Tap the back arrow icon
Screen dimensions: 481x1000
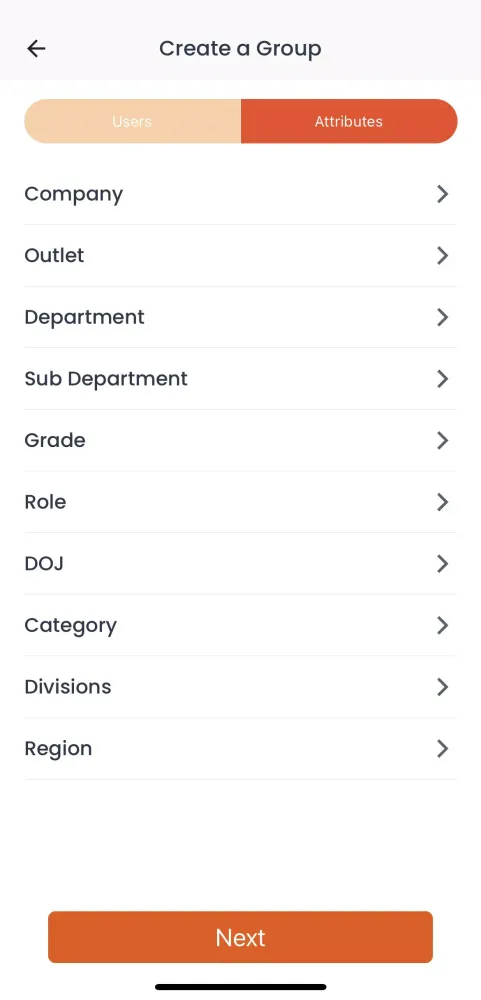(x=36, y=48)
